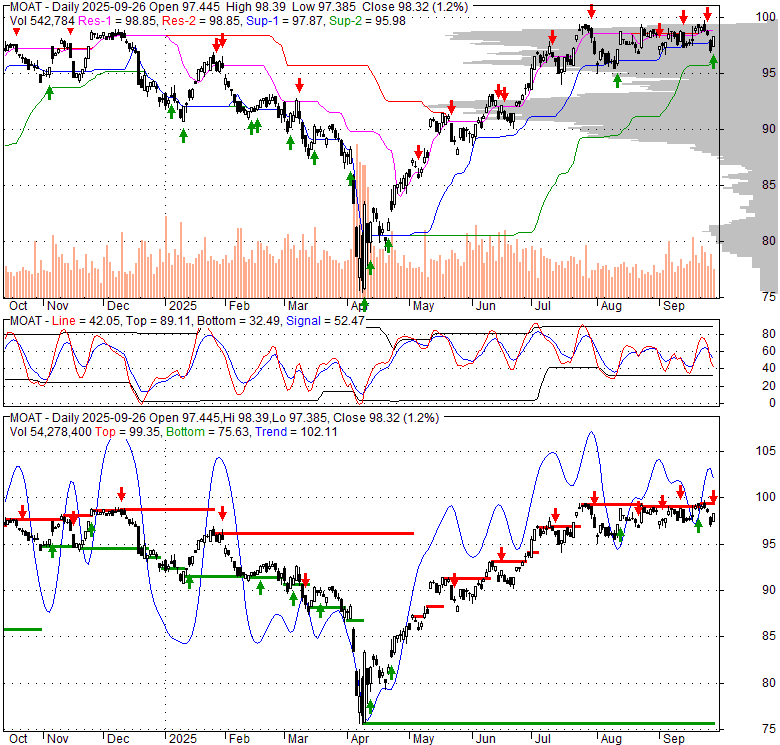Select the oscillator Top = 89.11 label
The width and height of the screenshot is (780, 745).
pos(158,321)
